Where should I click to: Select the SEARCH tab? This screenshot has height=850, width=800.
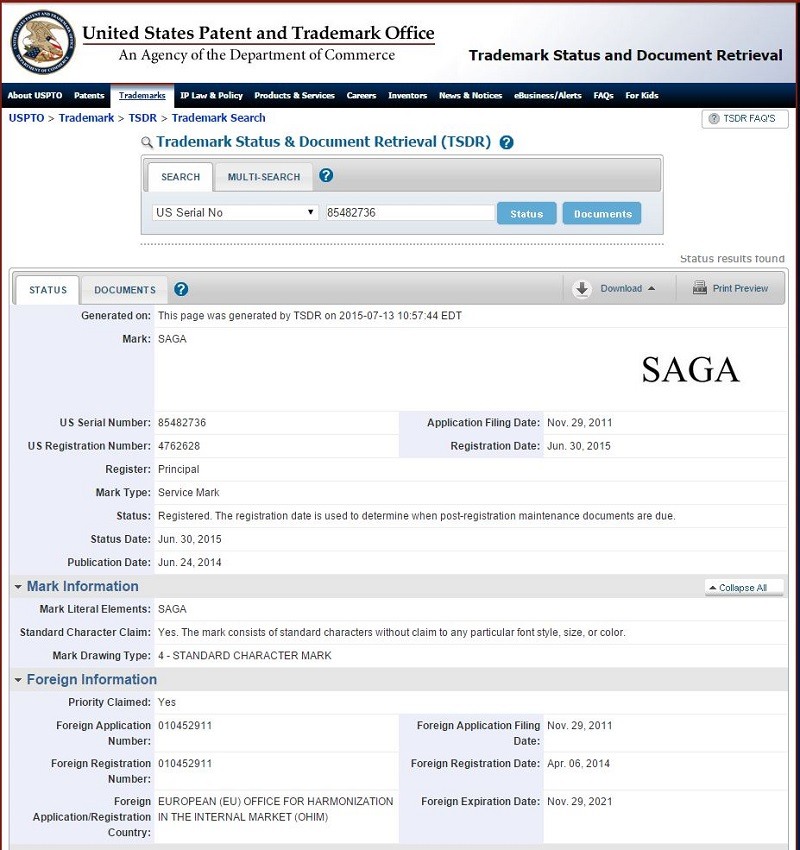tap(180, 177)
